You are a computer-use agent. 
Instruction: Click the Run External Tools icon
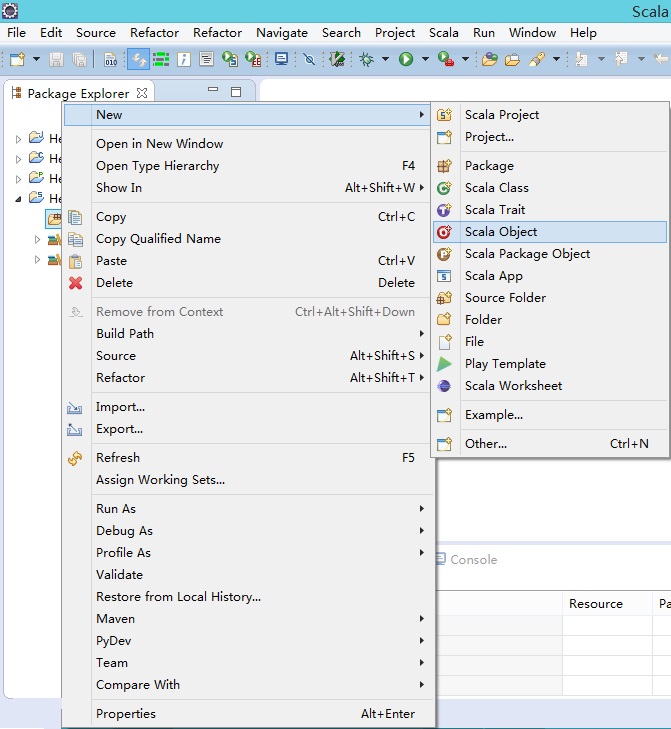coord(445,60)
